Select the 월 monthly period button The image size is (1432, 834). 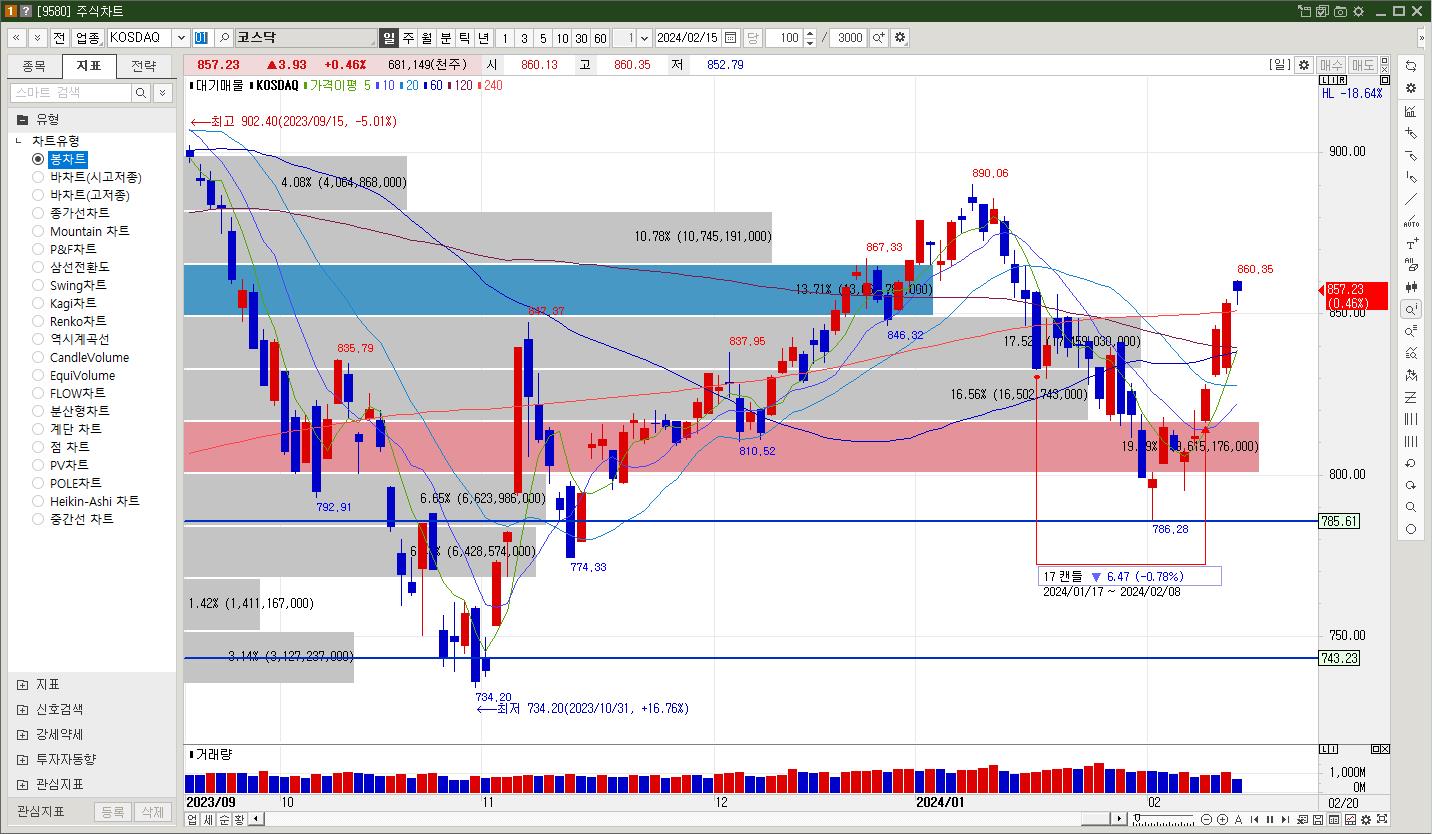[427, 38]
